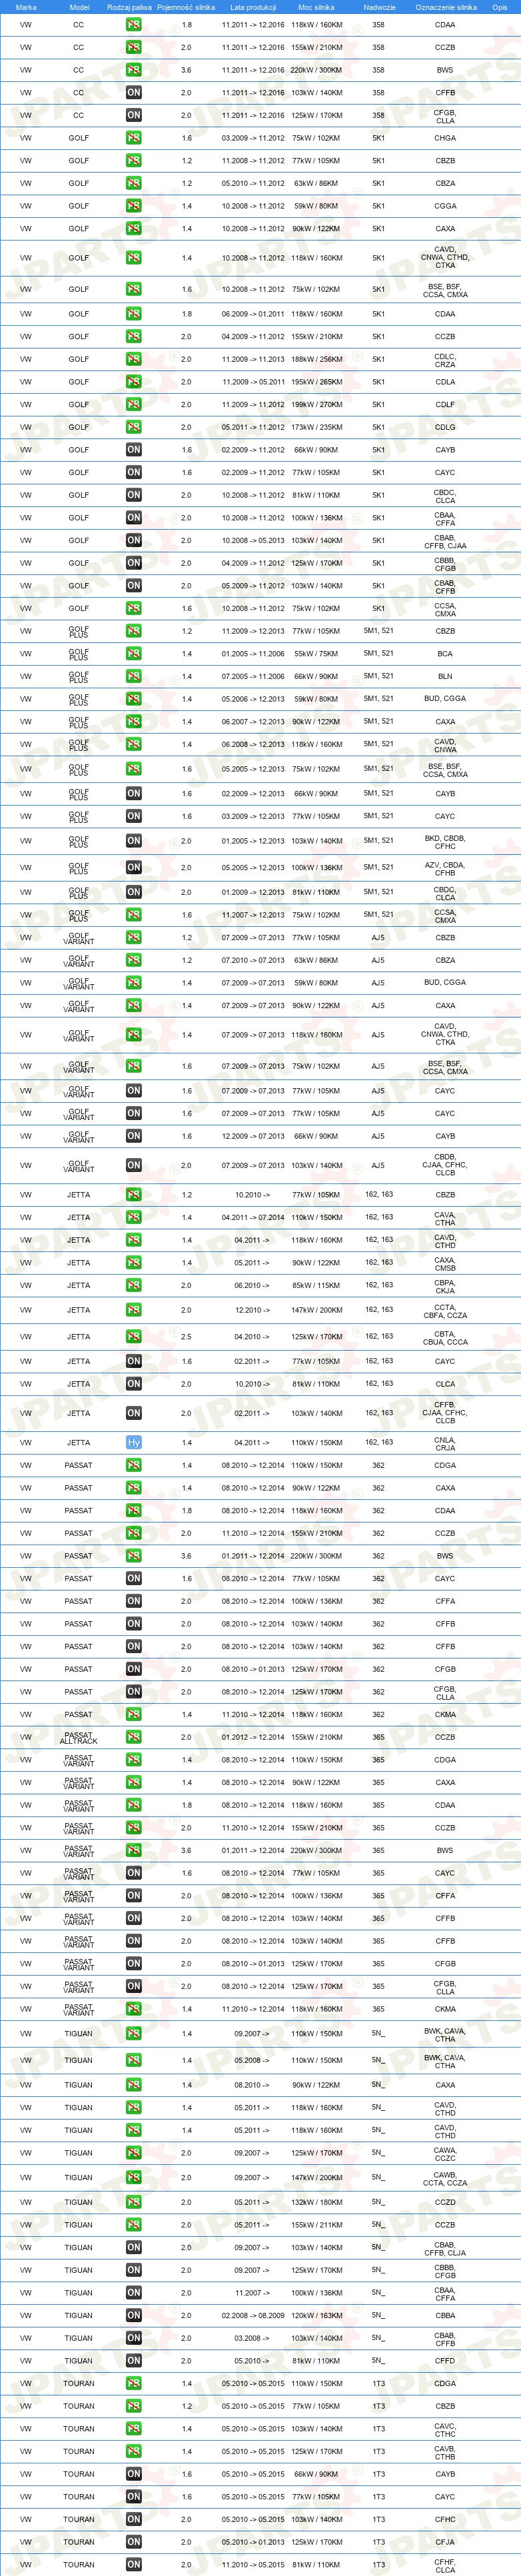Screen dimensions: 521x2576
Task: Click the 04.2011 -> 07.2014 production years cell
Action: [253, 1218]
